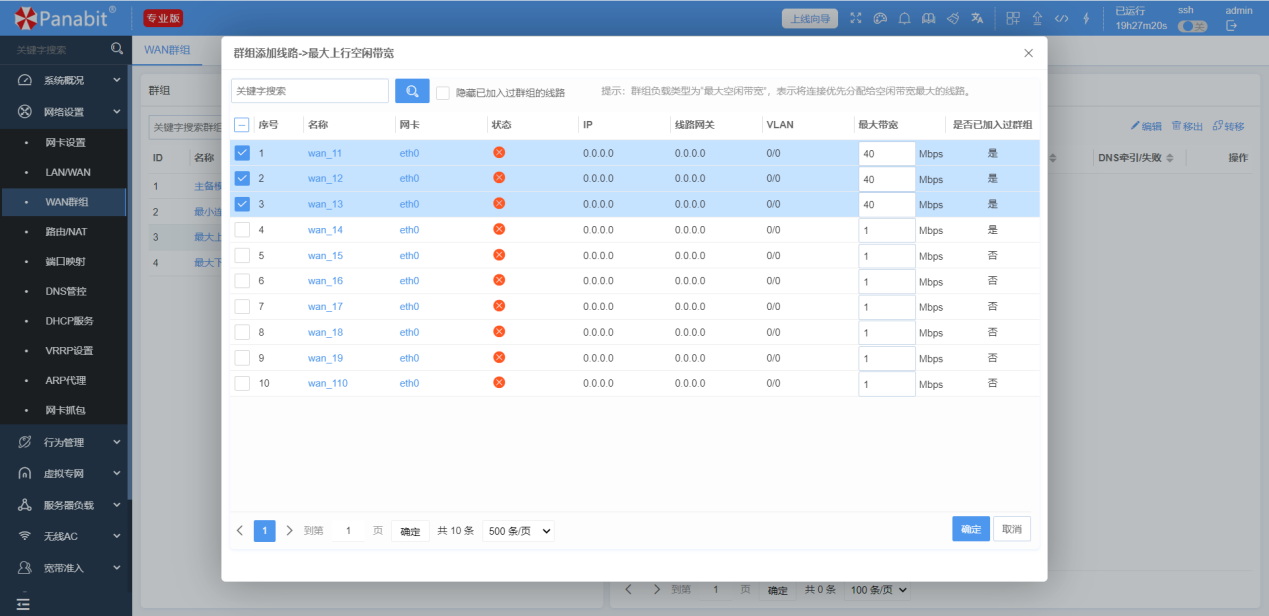Open the 500 条/页 page size dropdown
This screenshot has width=1269, height=616.
[x=518, y=531]
